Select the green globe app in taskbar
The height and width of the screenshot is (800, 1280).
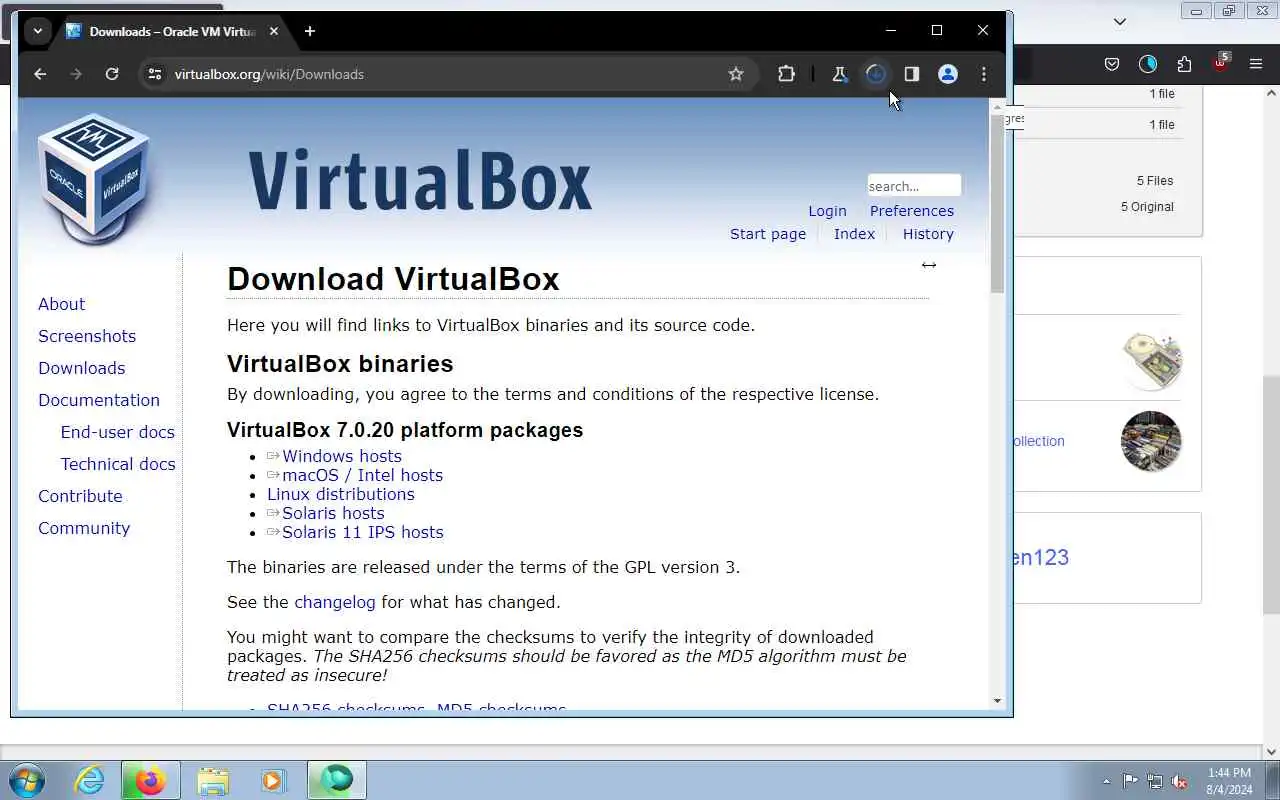click(x=337, y=780)
